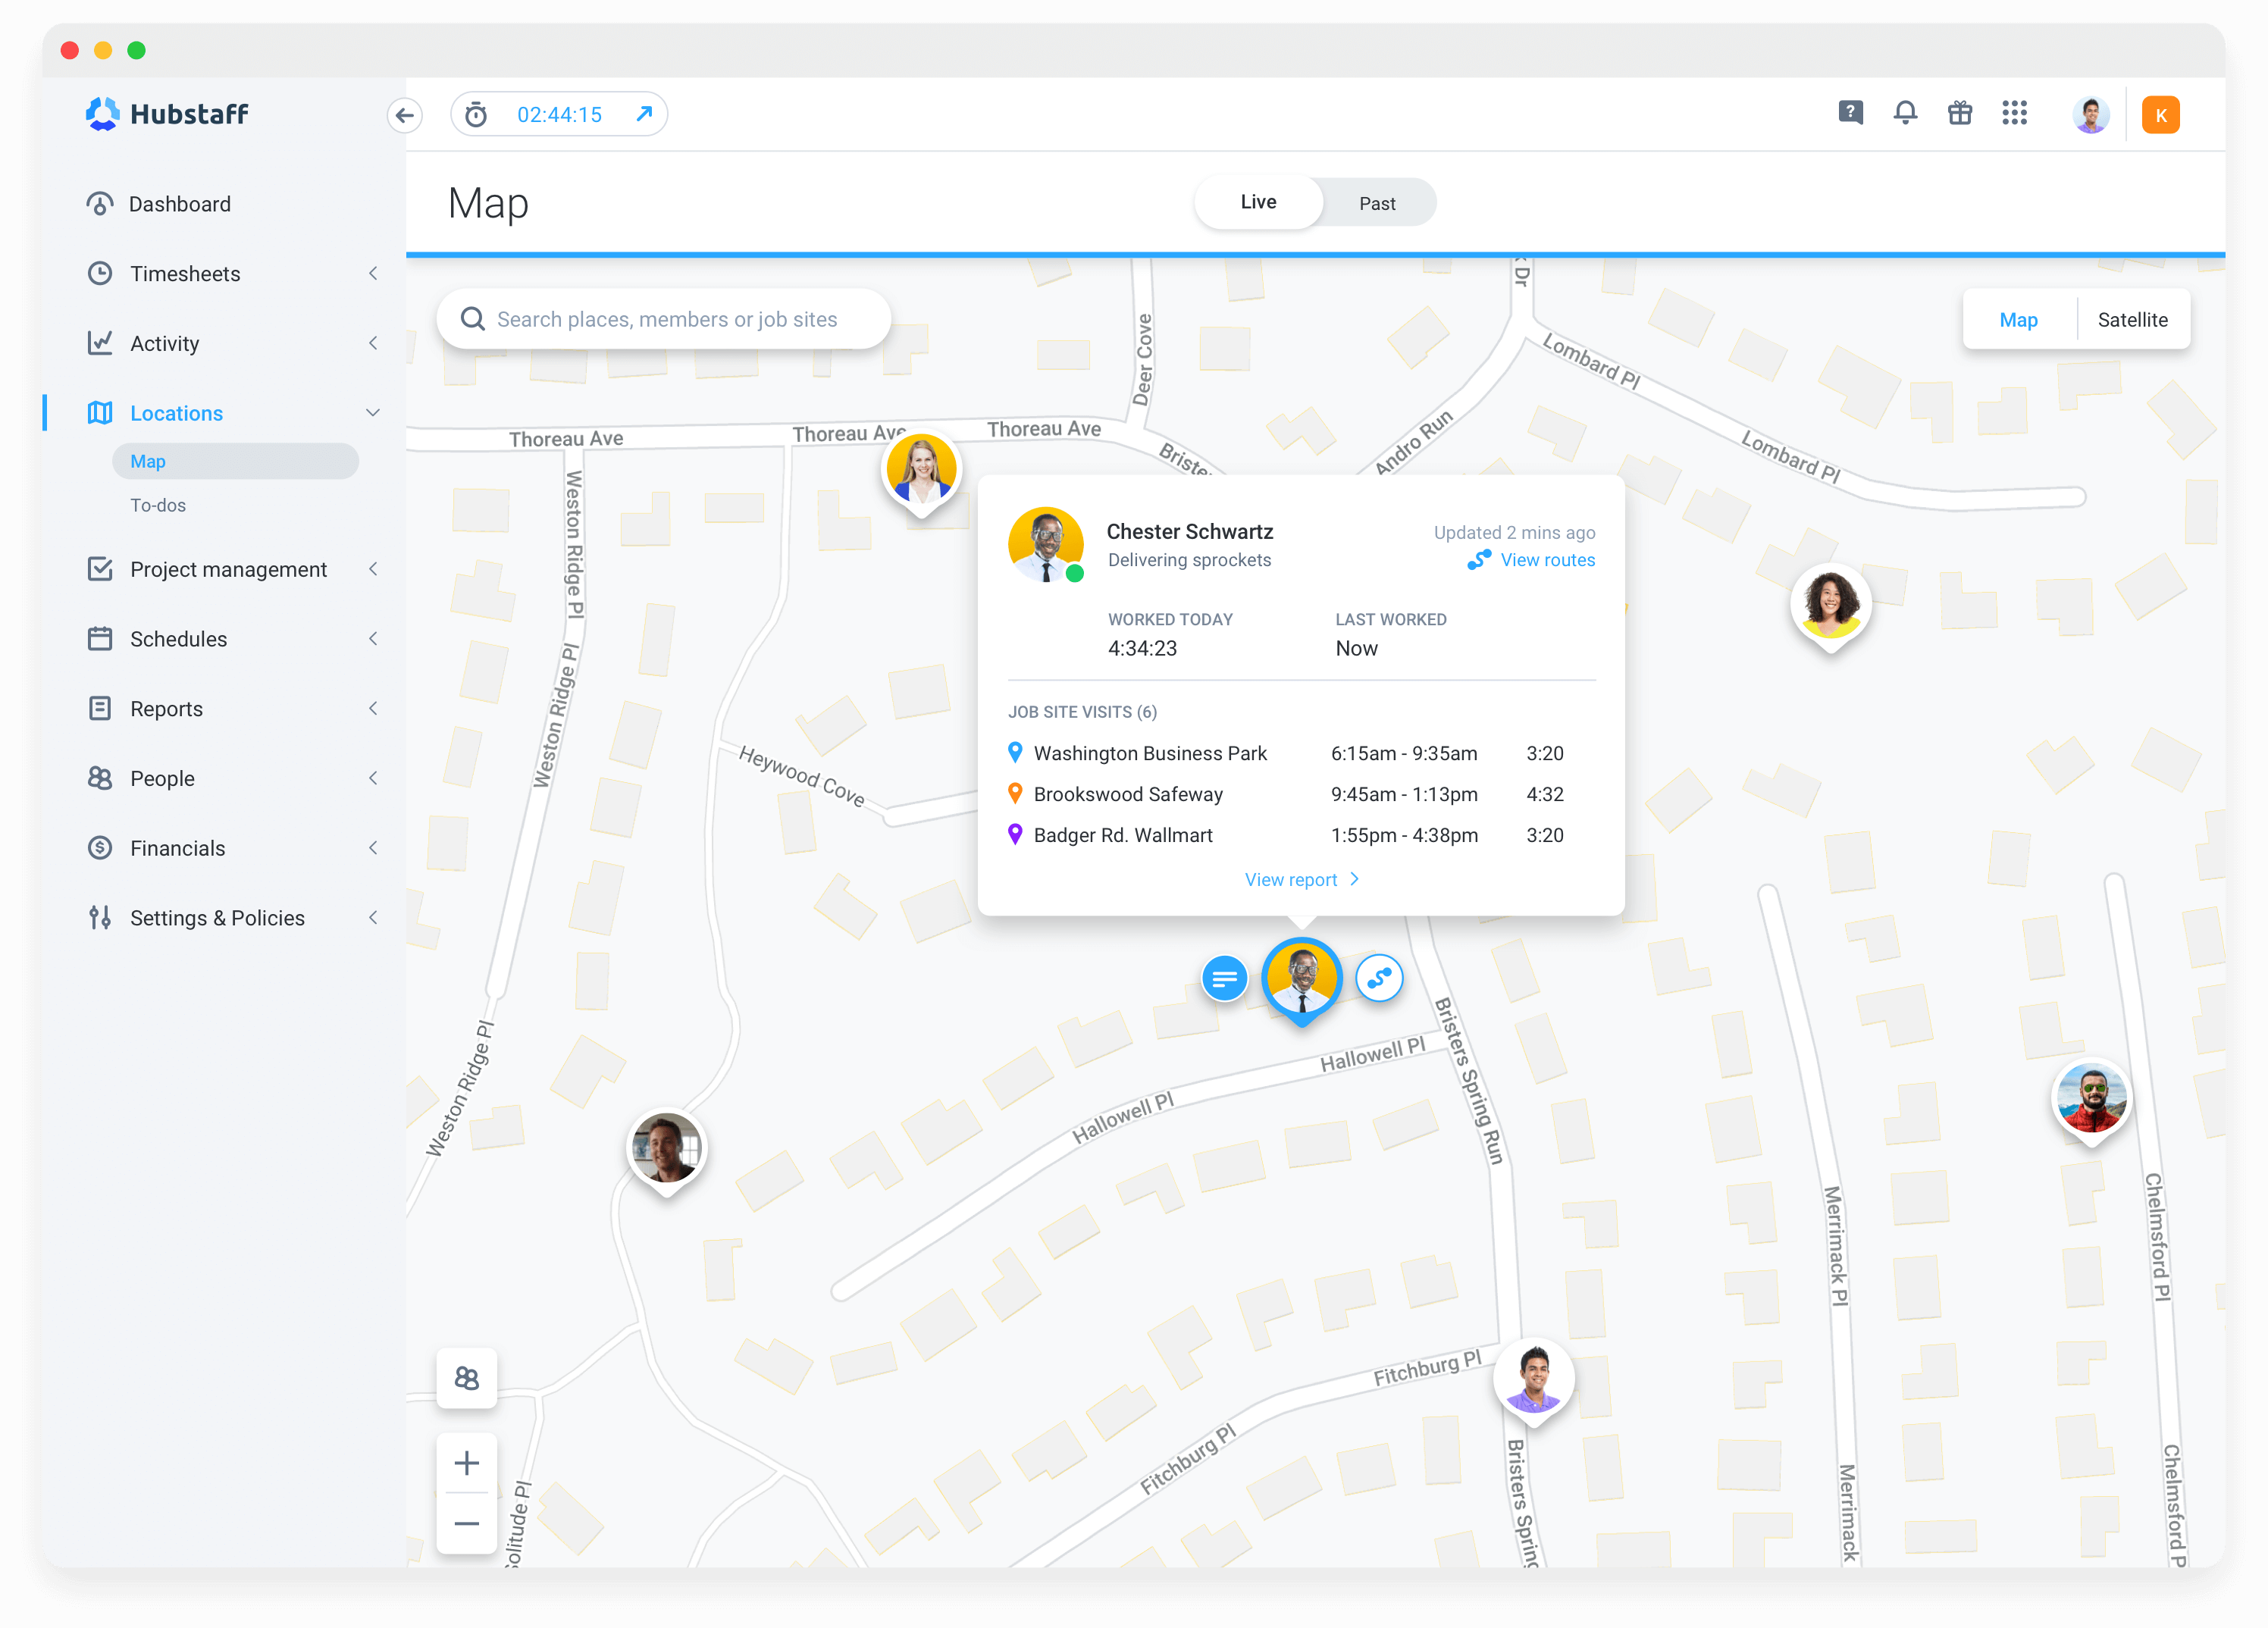The width and height of the screenshot is (2268, 1628).
Task: Select the Map item under Locations
Action: coord(148,461)
